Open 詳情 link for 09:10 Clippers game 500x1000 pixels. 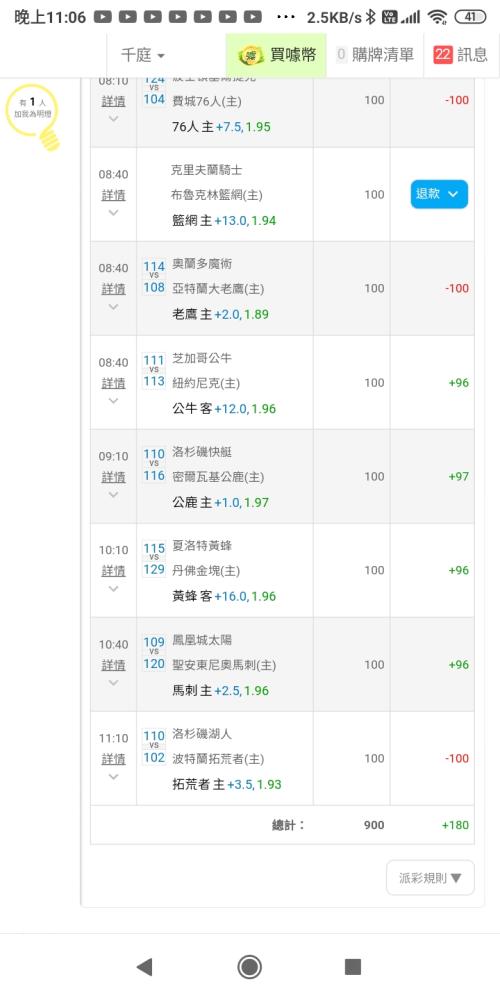tap(114, 476)
